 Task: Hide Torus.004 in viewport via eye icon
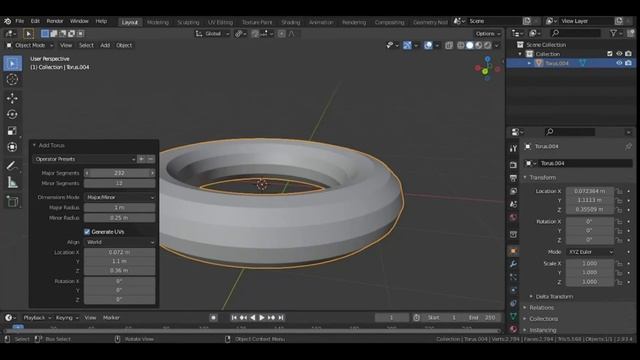click(619, 63)
